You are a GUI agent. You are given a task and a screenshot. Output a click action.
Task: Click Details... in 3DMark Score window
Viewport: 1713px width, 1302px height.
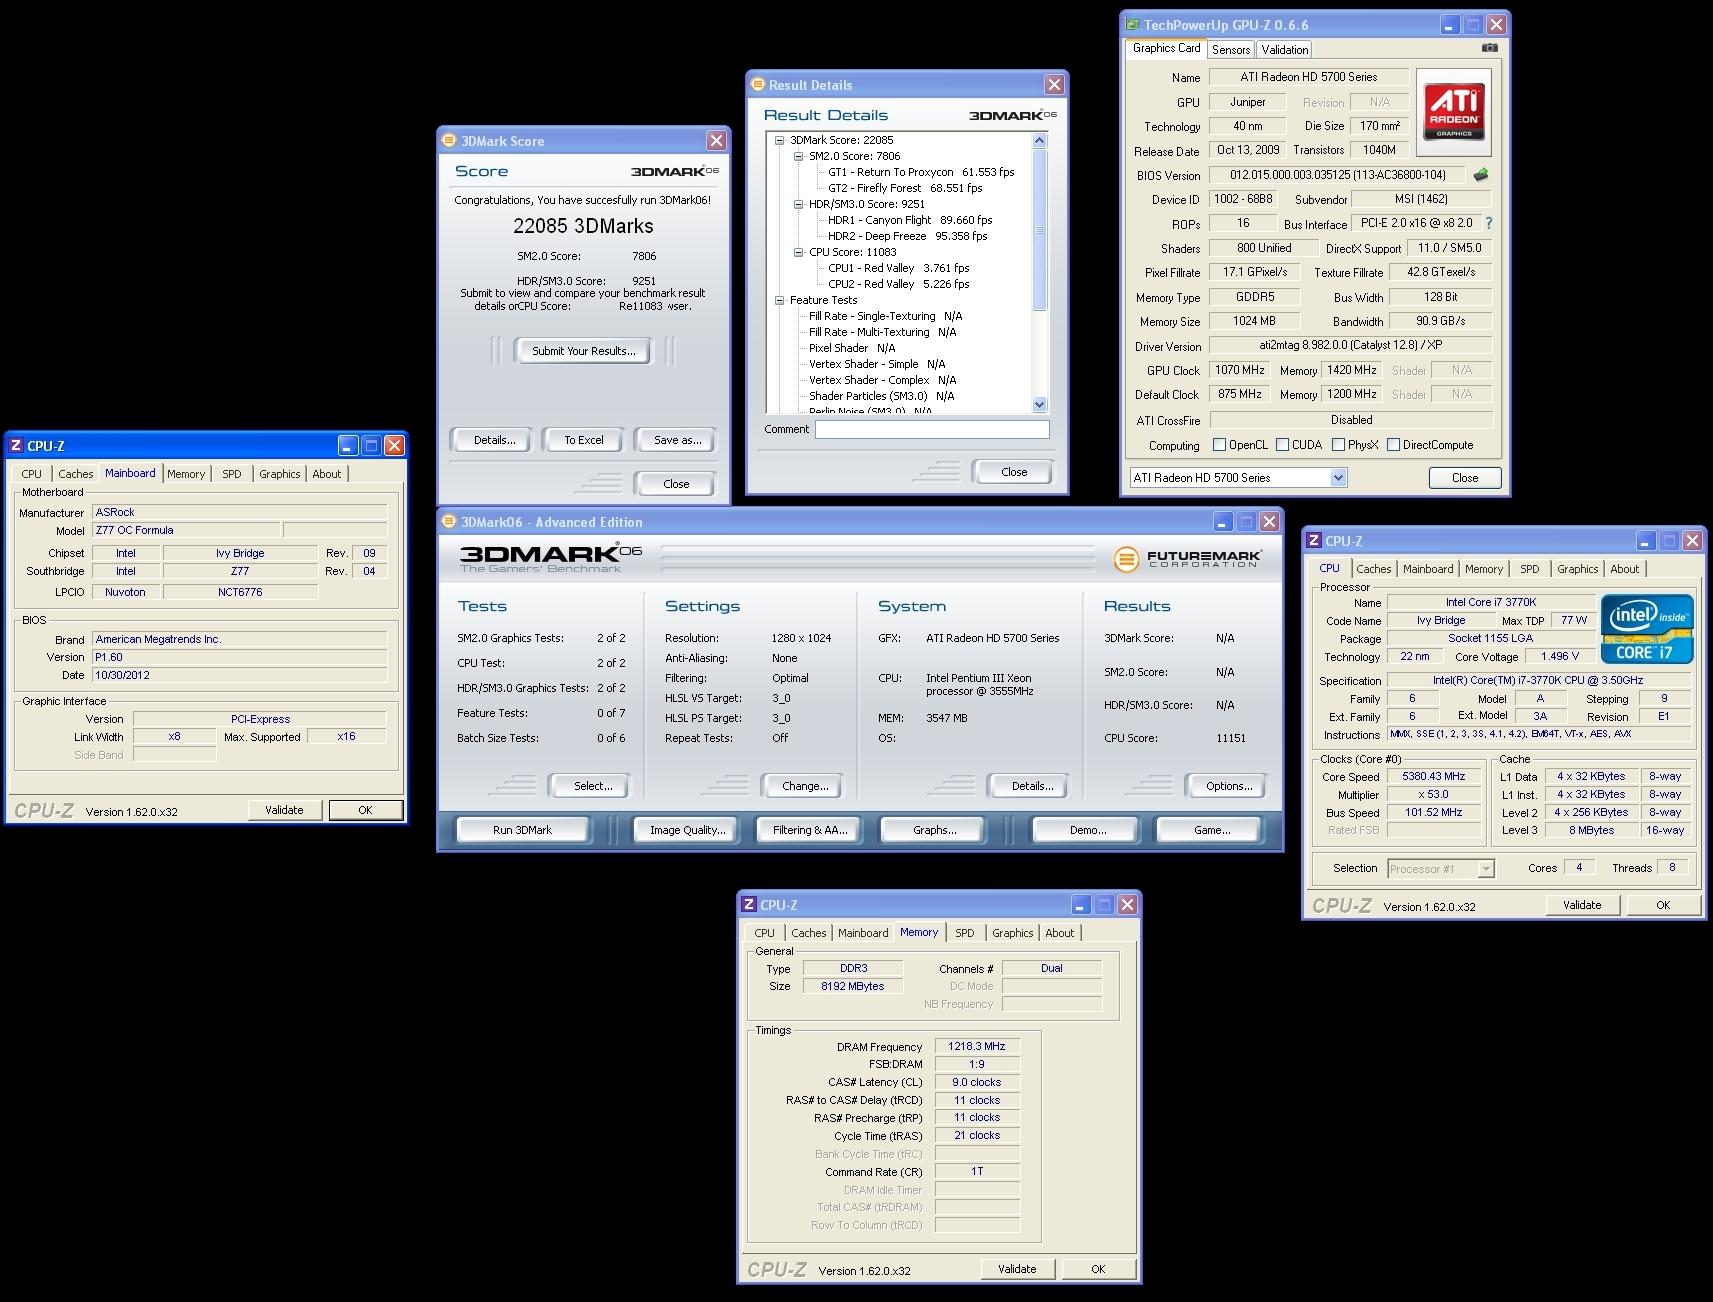tap(494, 440)
